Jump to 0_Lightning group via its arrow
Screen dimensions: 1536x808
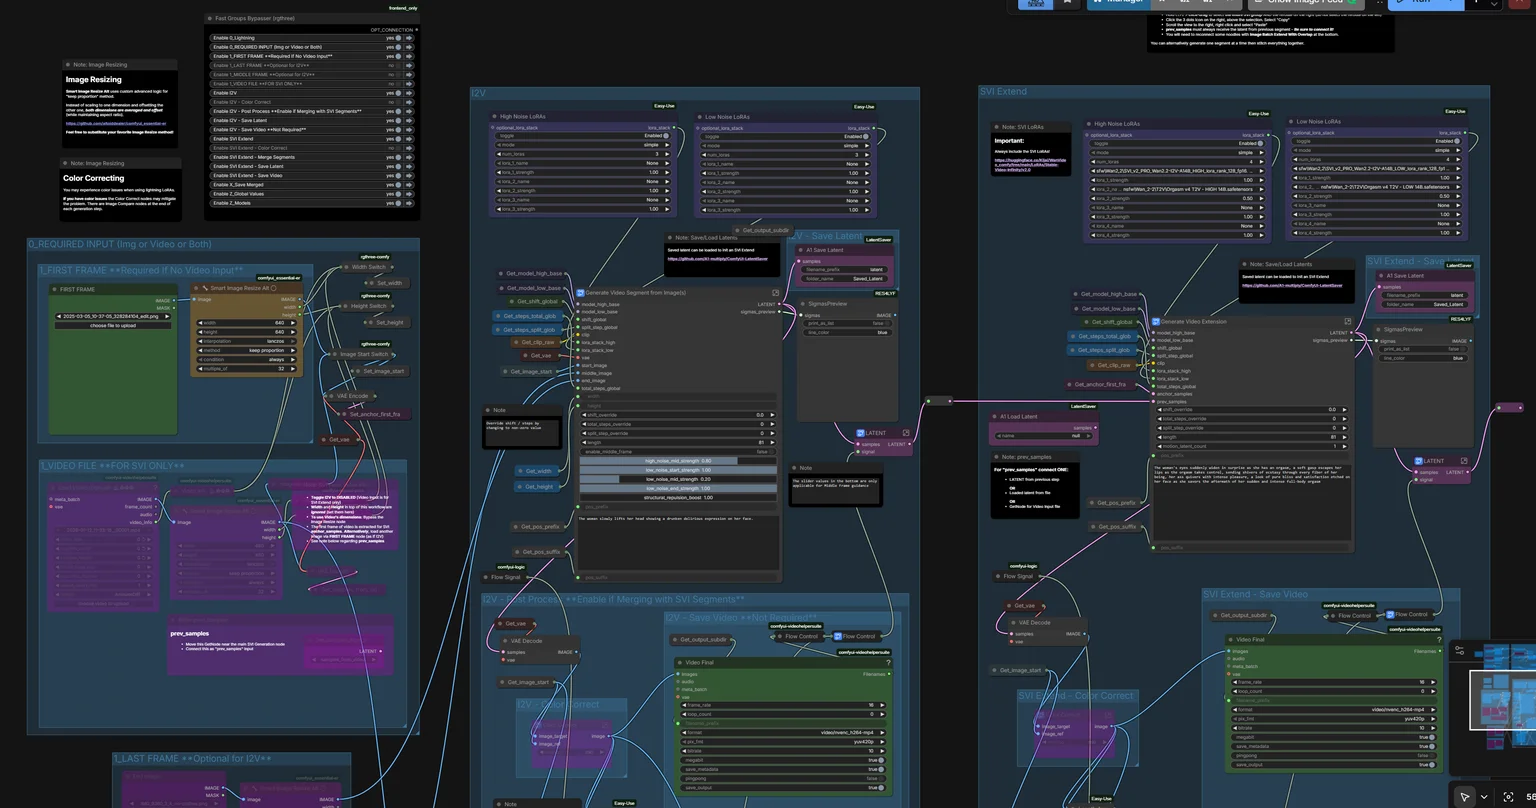(409, 38)
